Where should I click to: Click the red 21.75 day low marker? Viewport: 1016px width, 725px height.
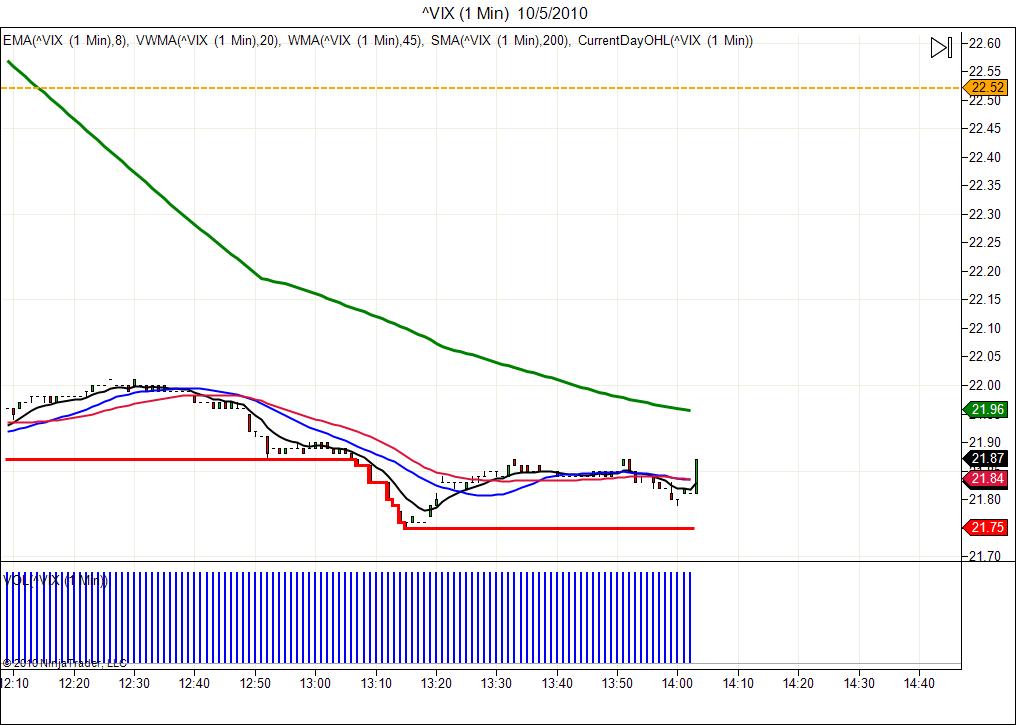click(x=986, y=527)
